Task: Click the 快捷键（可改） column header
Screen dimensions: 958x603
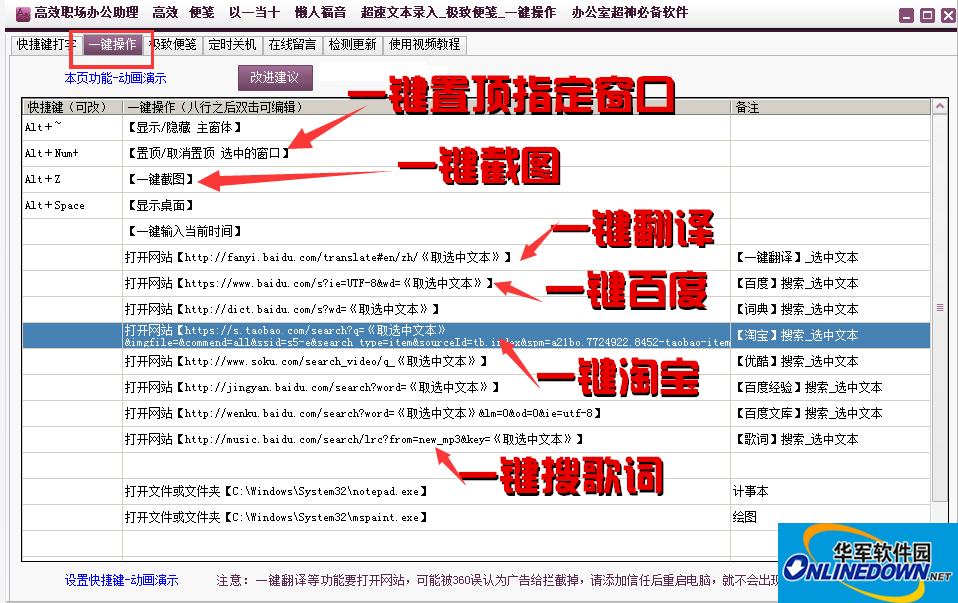Action: pyautogui.click(x=72, y=107)
